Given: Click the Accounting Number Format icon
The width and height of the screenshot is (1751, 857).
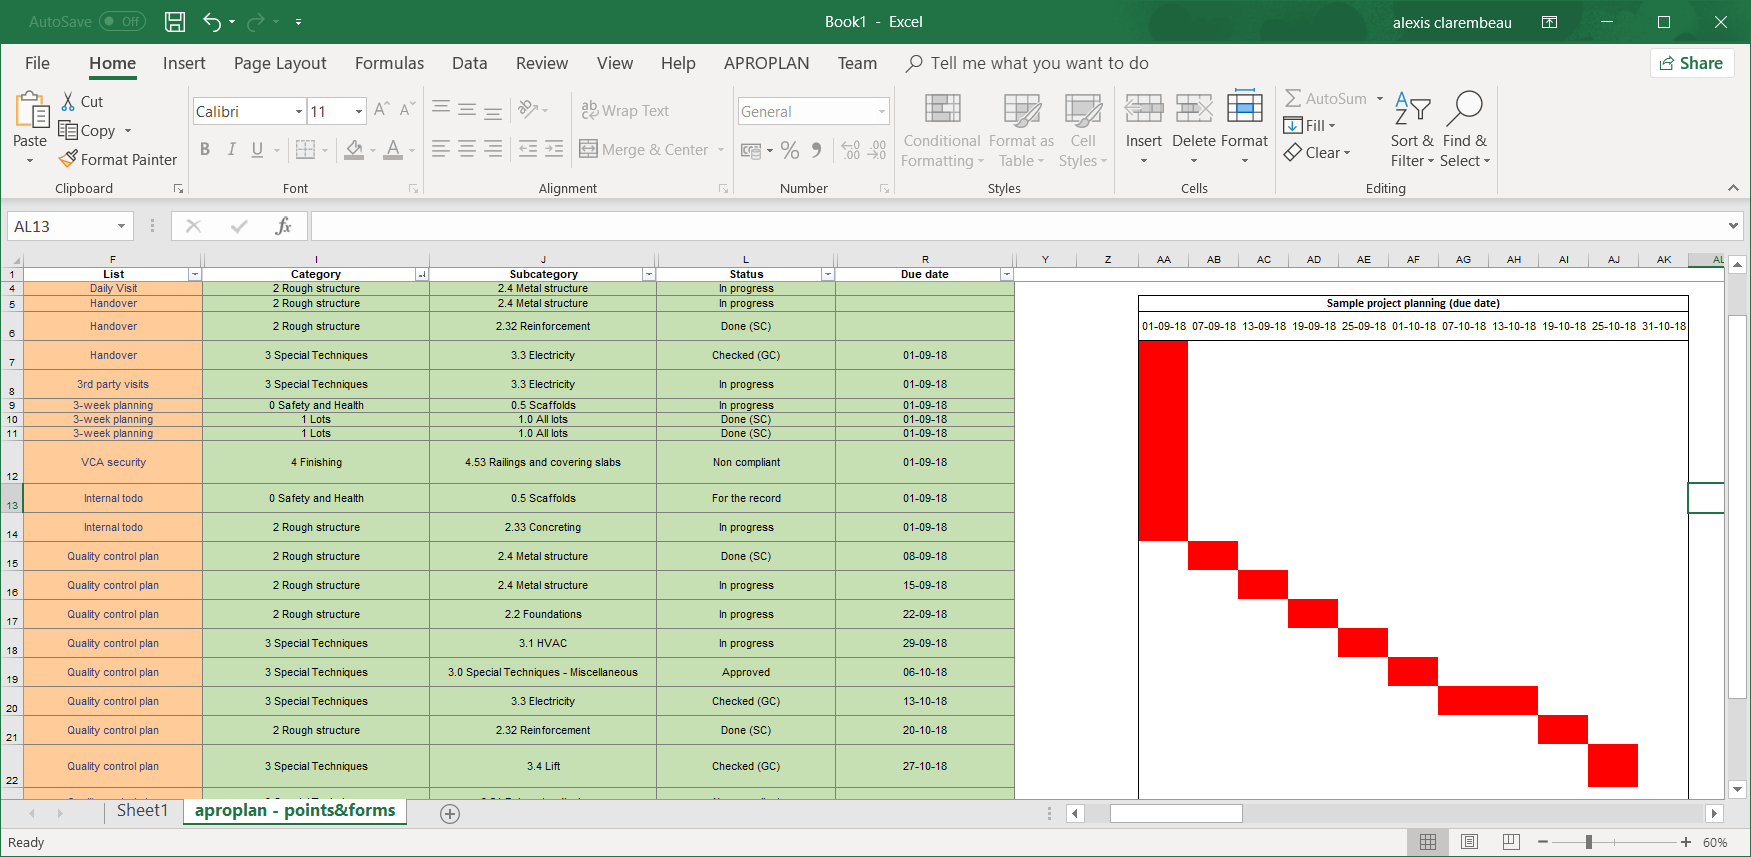Looking at the screenshot, I should tap(751, 150).
